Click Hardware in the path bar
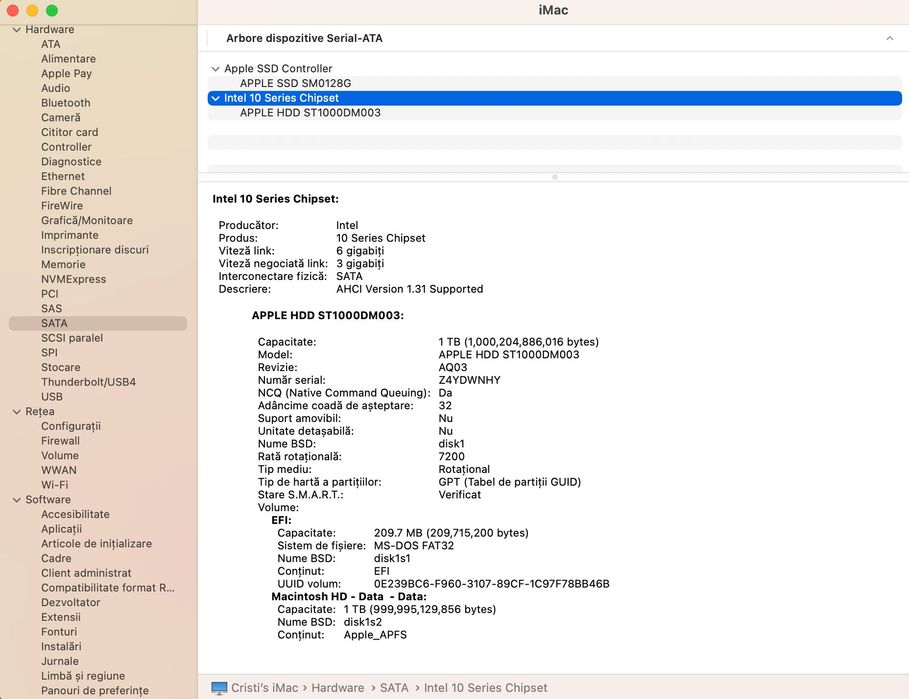The height and width of the screenshot is (699, 909). click(338, 688)
